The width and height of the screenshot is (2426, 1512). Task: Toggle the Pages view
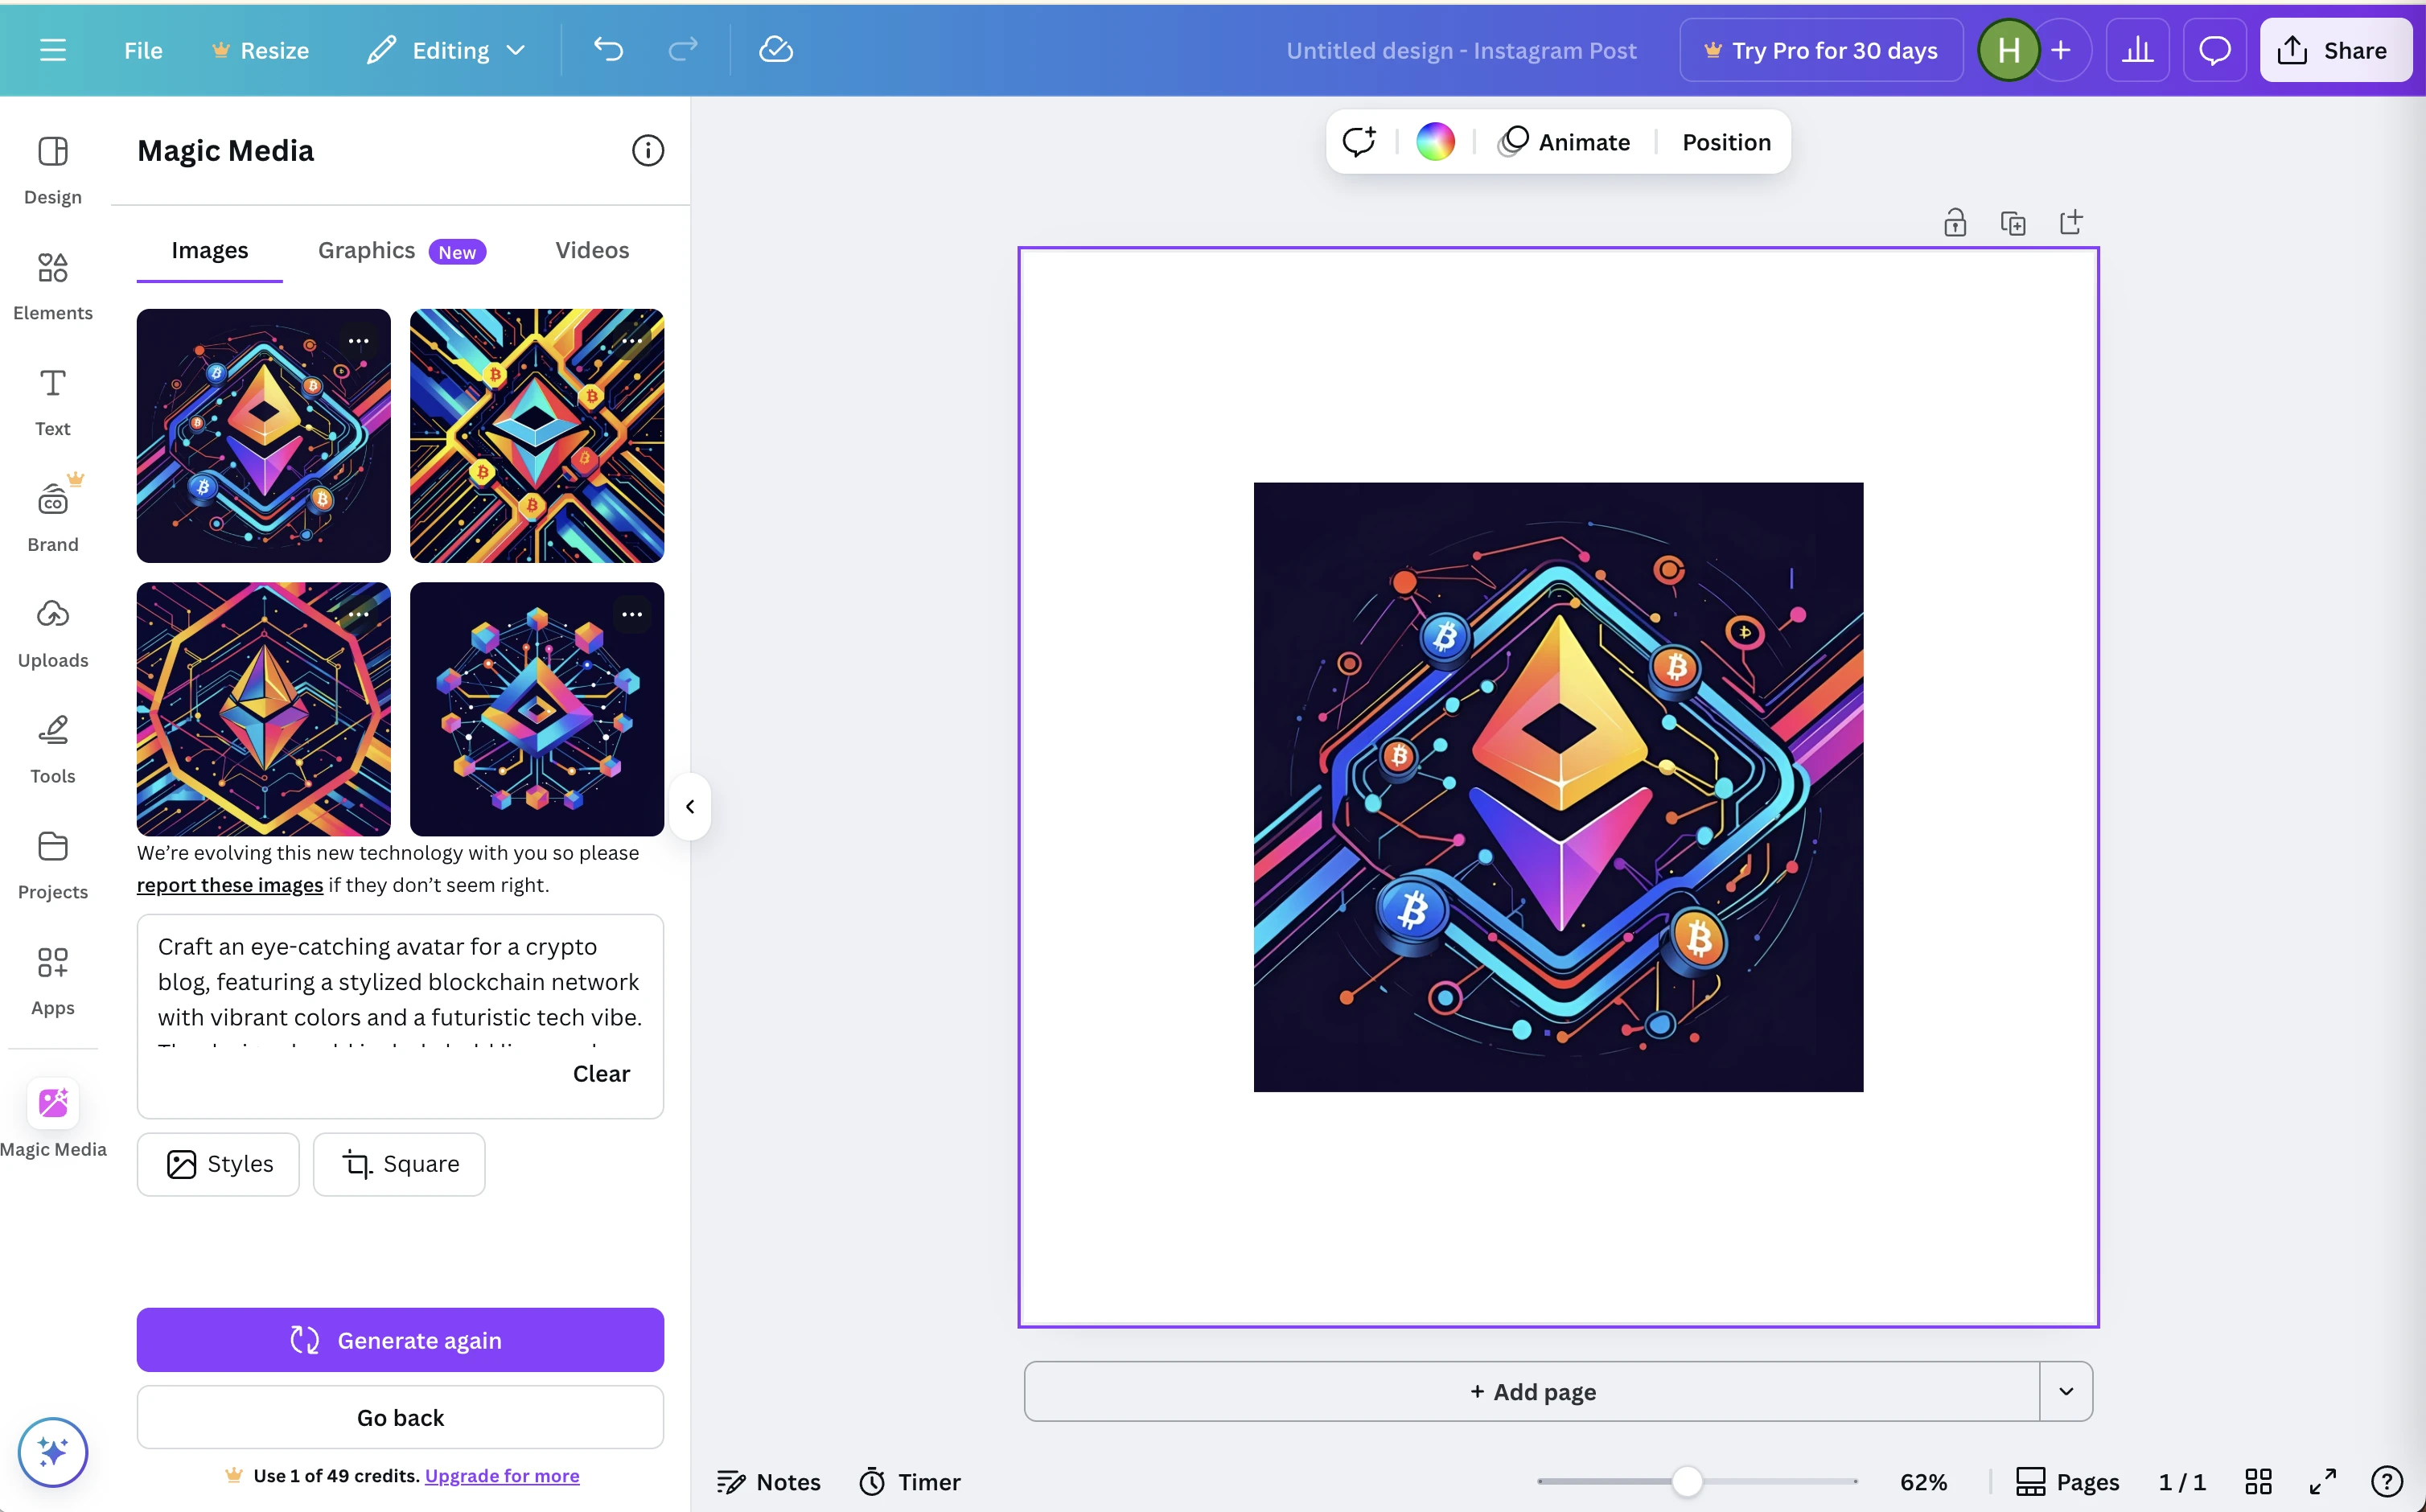click(2067, 1481)
